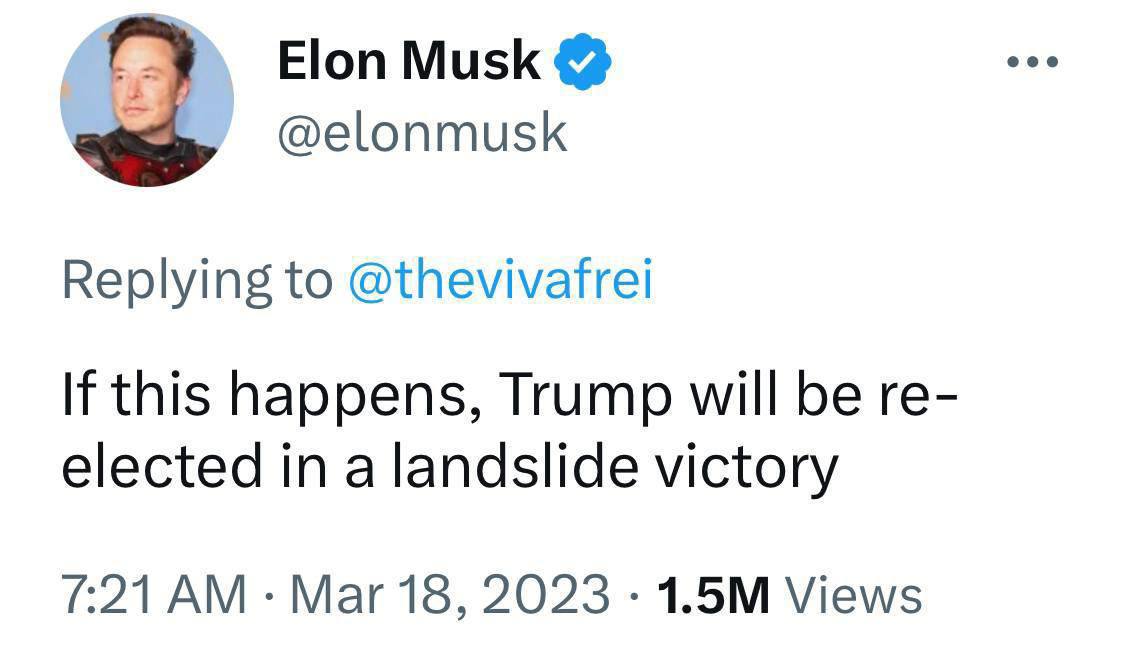This screenshot has height=647, width=1125.
Task: Open the 1.5M view count
Action: click(x=714, y=594)
